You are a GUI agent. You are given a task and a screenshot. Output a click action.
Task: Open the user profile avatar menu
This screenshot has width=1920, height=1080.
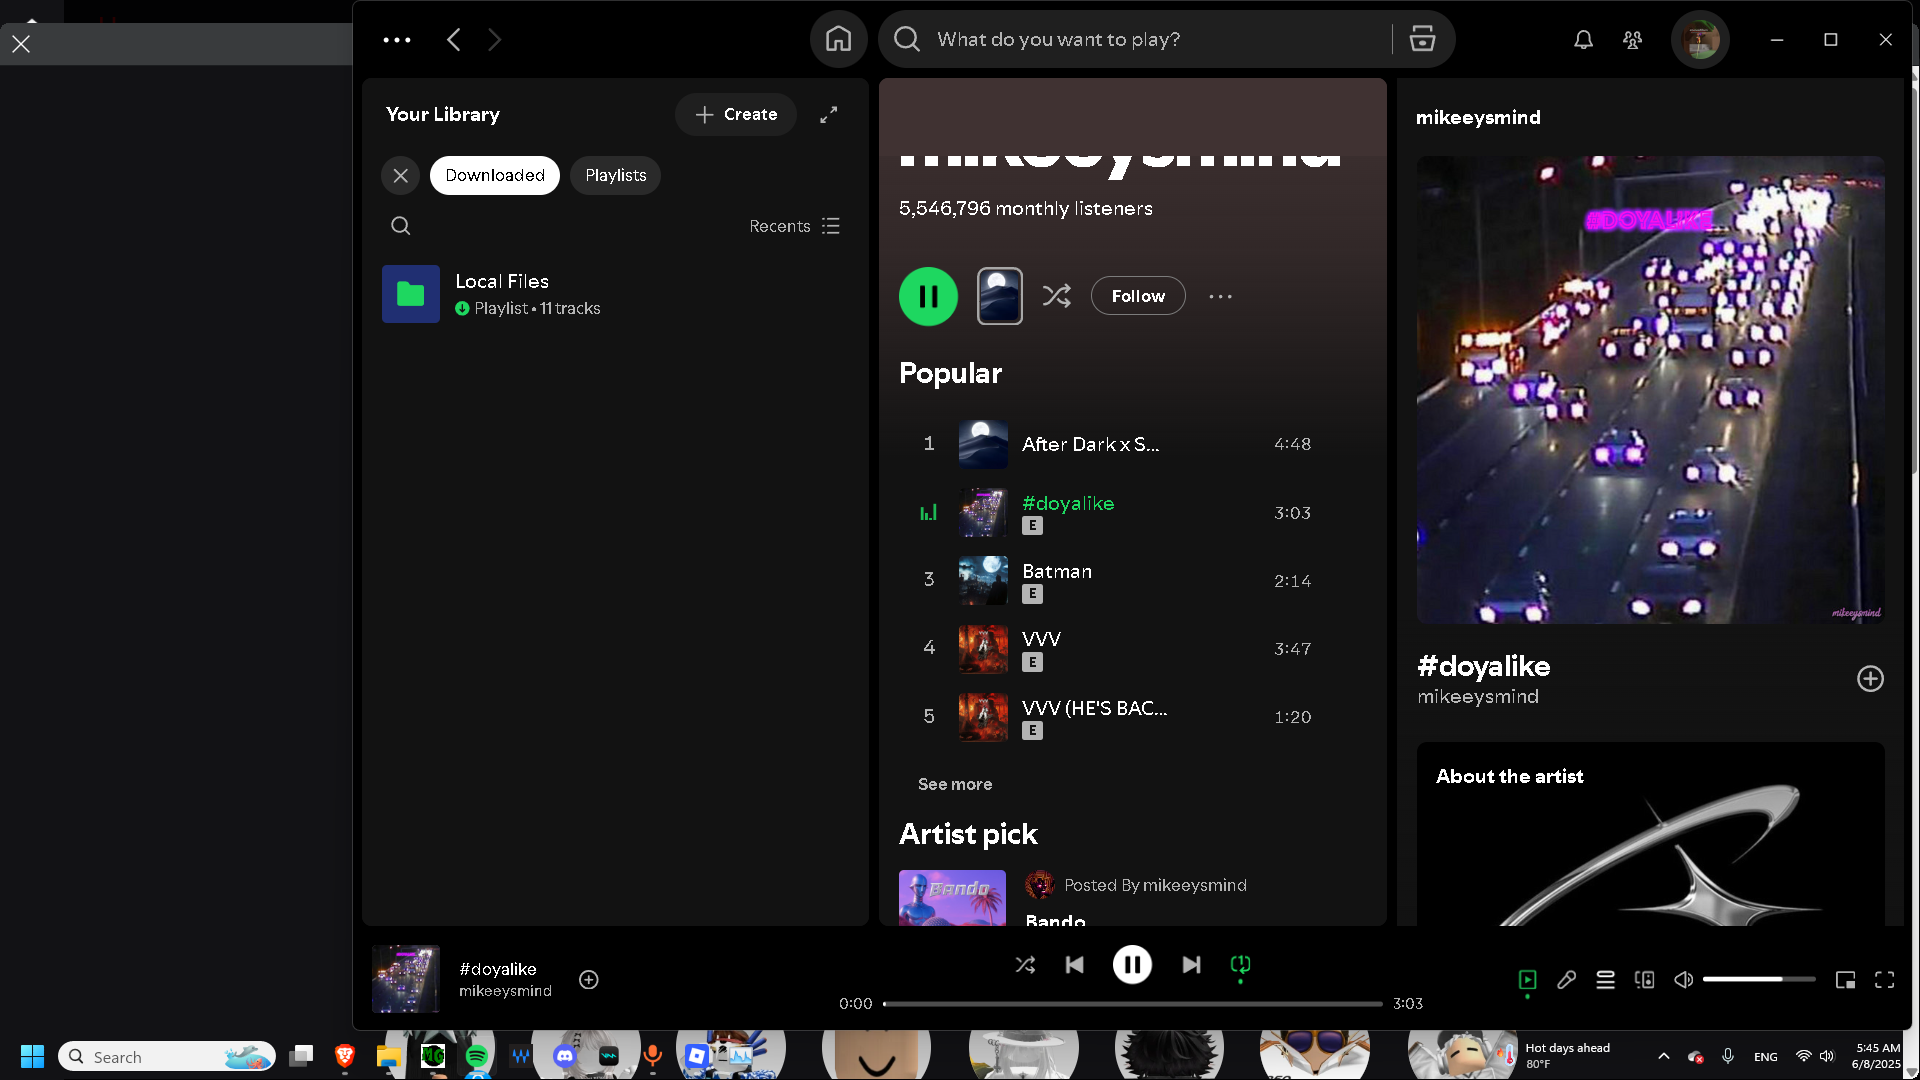1700,40
